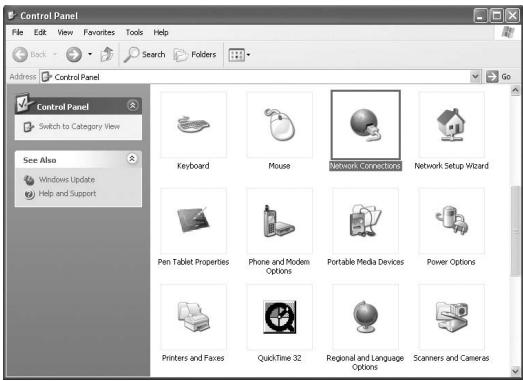Open the Regional and Language Options globe icon
This screenshot has width=523, height=381.
pyautogui.click(x=366, y=317)
